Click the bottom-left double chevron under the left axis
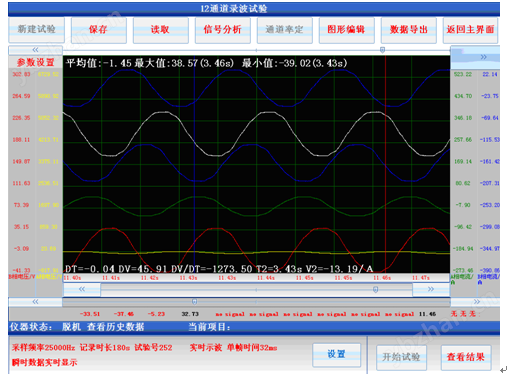Viewport: 509px width, 379px height. (x=35, y=302)
